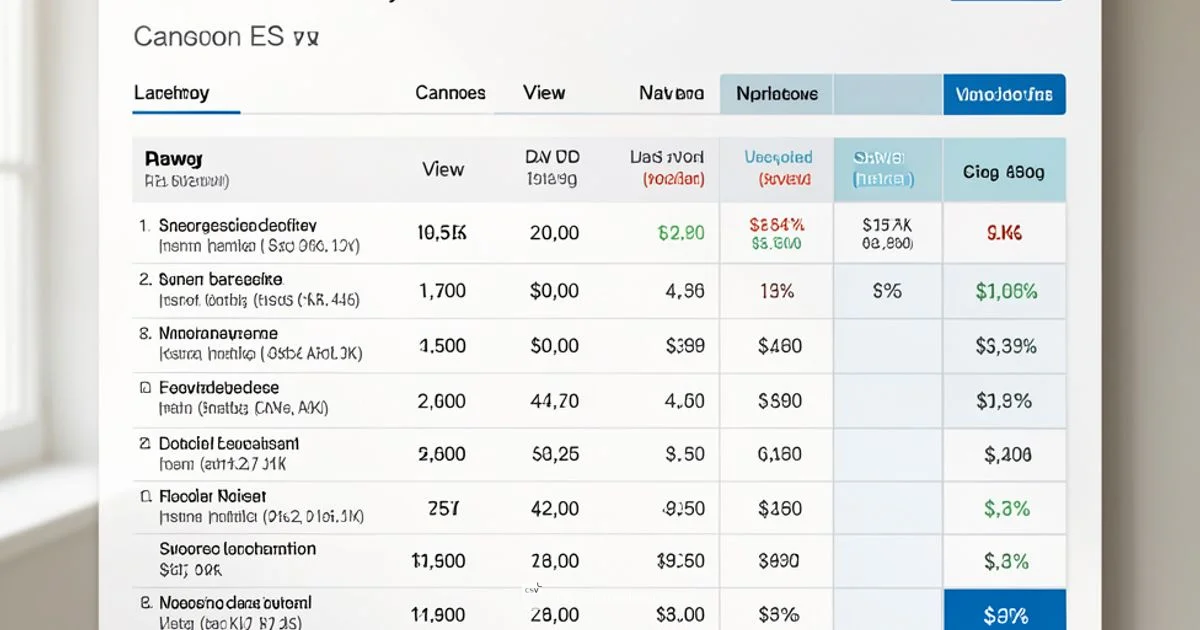1200x630 pixels.
Task: Sort by the Uecqoled column header
Action: point(777,168)
